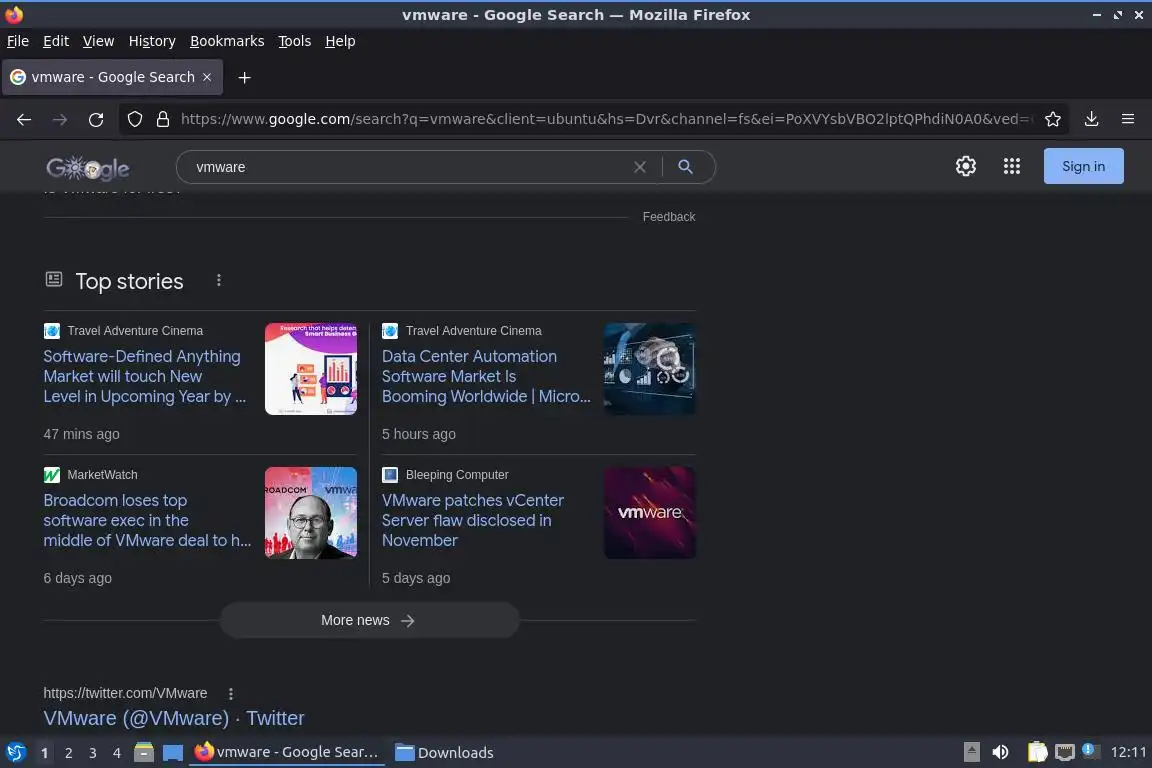Open the Bookmarks menu
This screenshot has width=1152, height=768.
click(x=227, y=41)
